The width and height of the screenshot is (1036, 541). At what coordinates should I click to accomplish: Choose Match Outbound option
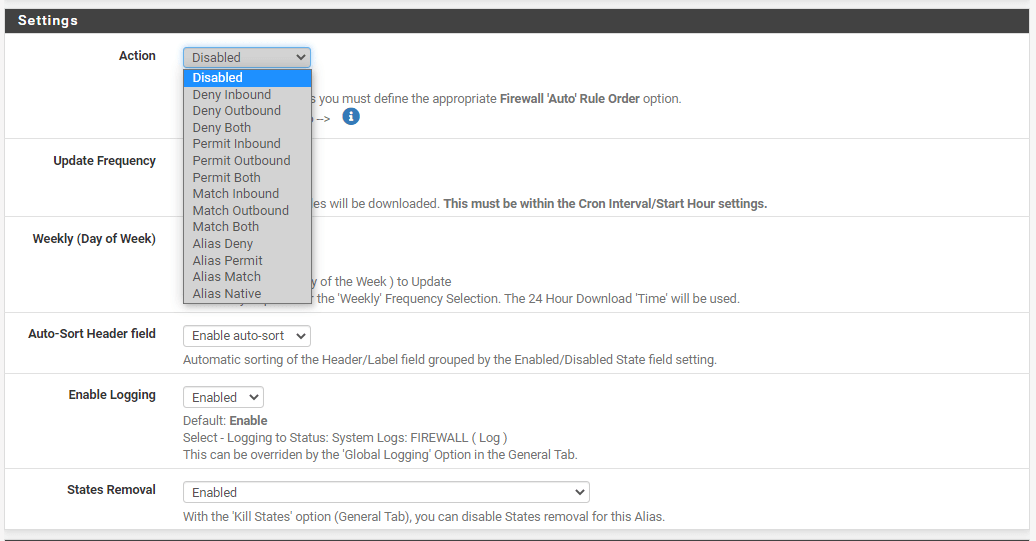click(247, 211)
